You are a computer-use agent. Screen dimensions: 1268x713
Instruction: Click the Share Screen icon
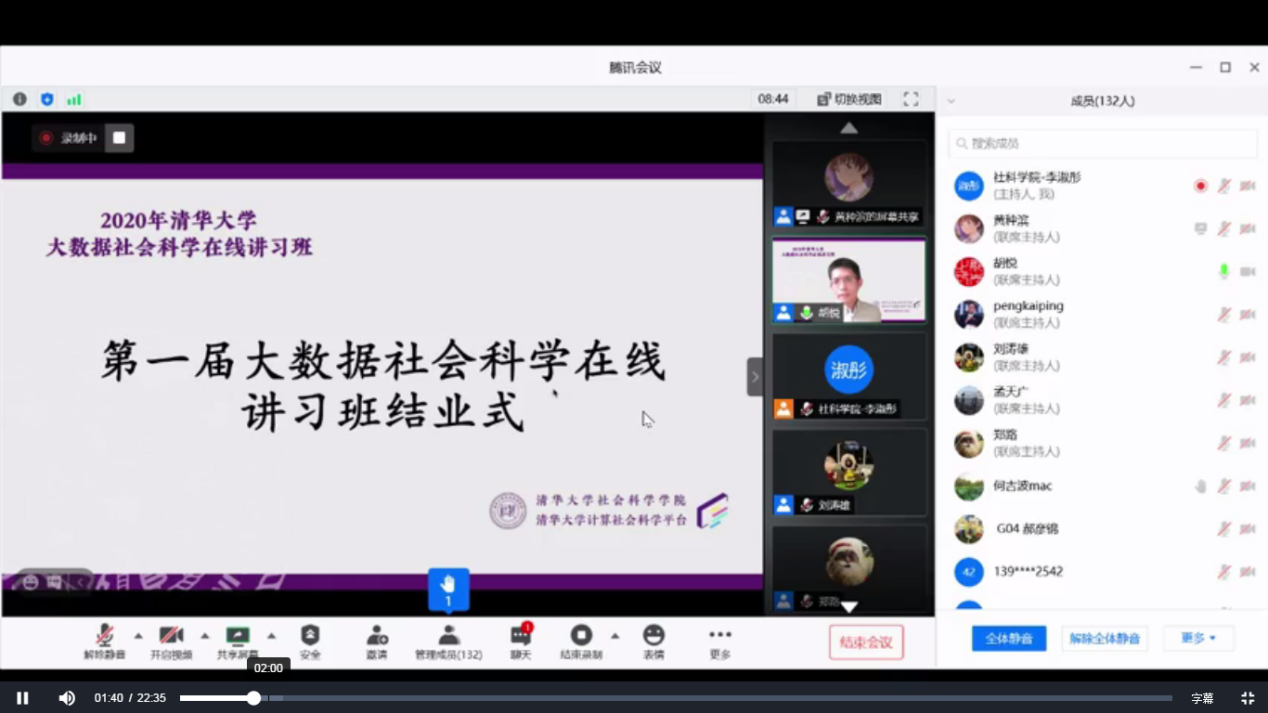pos(237,637)
